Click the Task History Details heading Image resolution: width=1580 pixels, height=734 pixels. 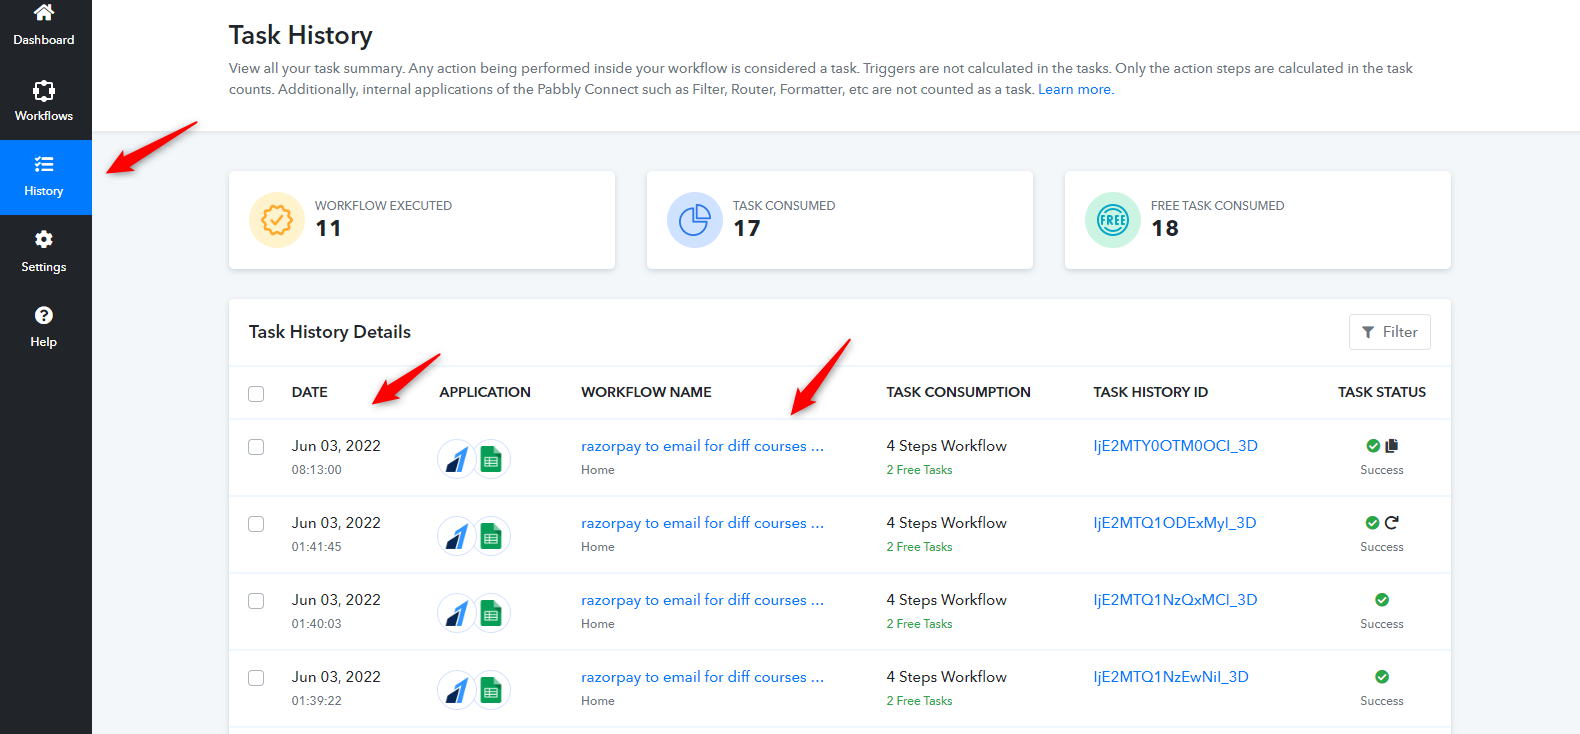tap(330, 332)
